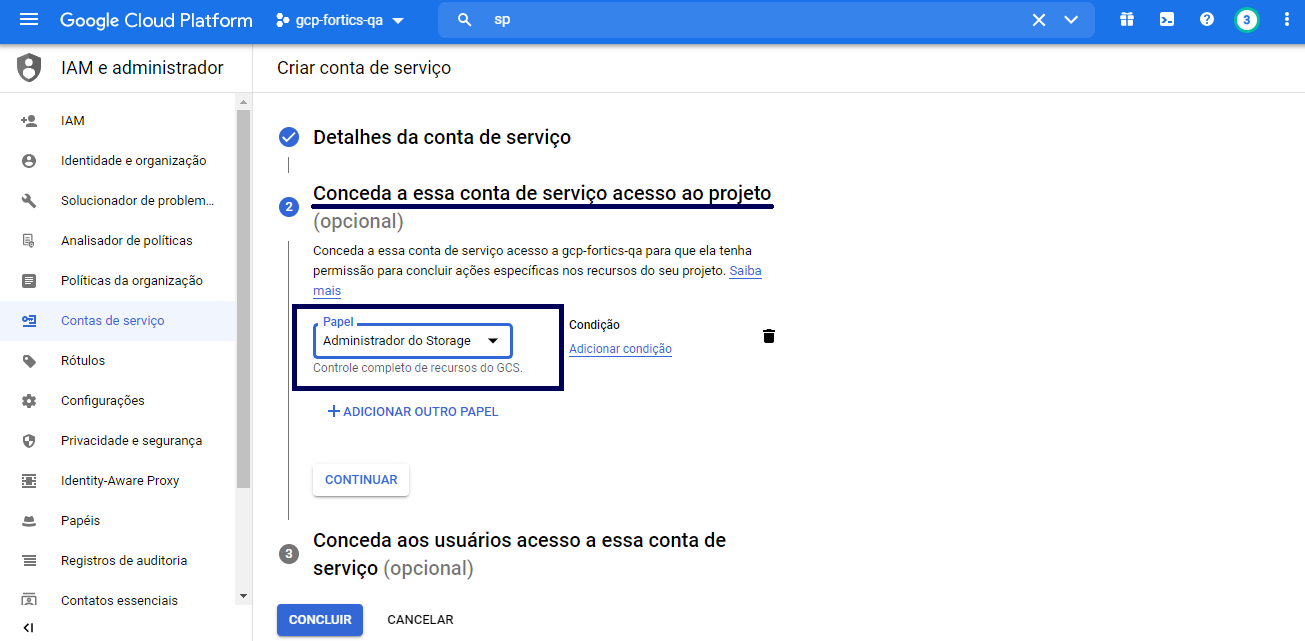Click the Cancelar button
This screenshot has height=641, width=1305.
pyautogui.click(x=420, y=620)
